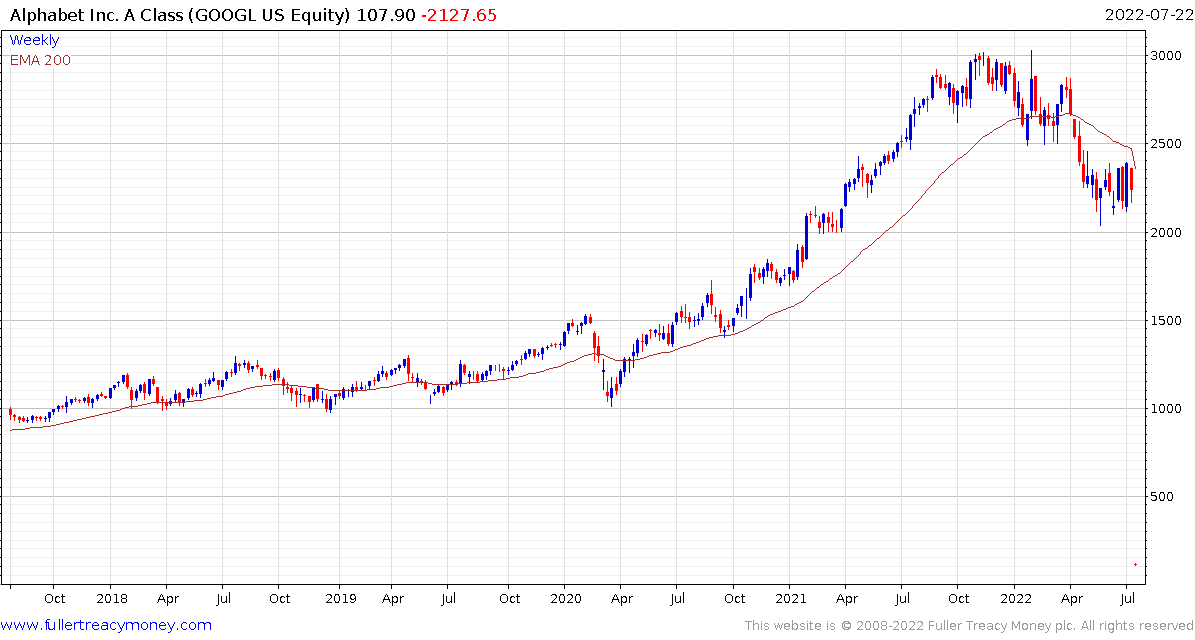Click the 2500 price axis label
1195x640 pixels.
tap(1165, 143)
